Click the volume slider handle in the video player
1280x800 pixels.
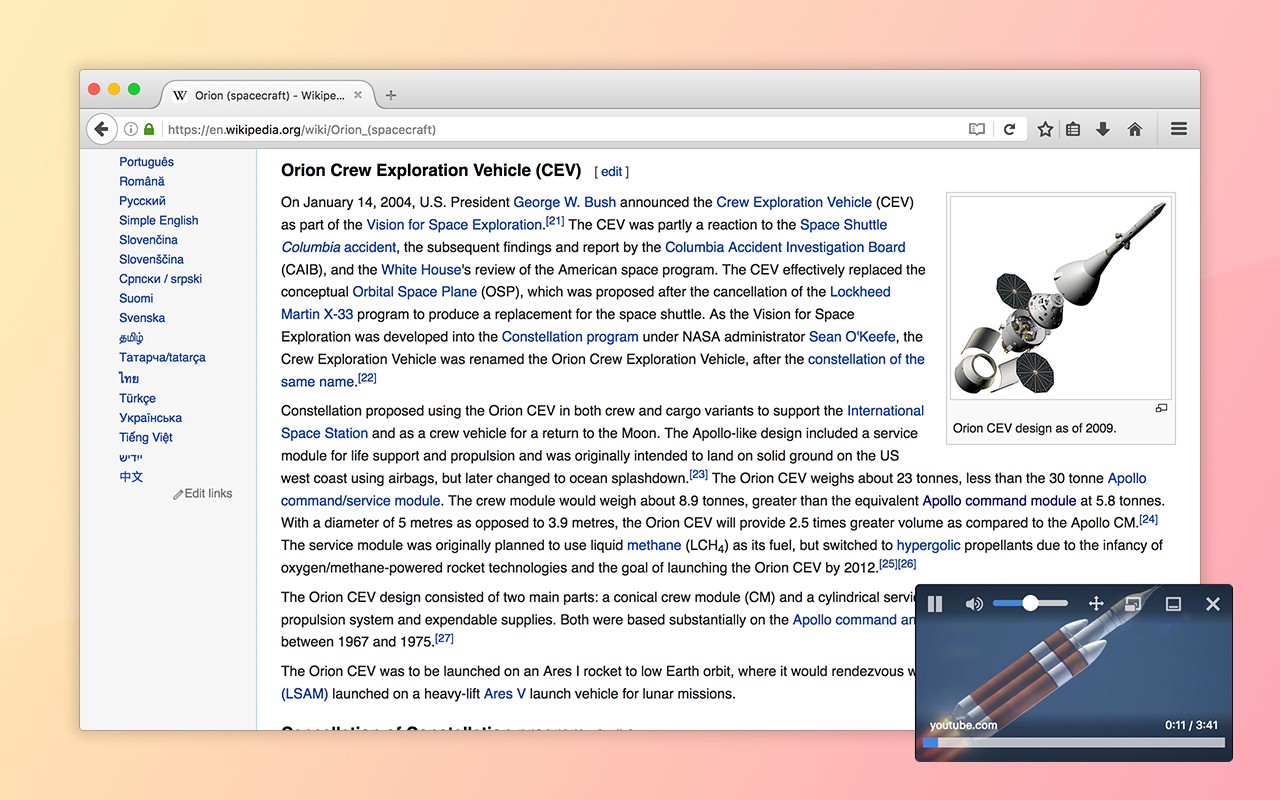click(x=1030, y=603)
